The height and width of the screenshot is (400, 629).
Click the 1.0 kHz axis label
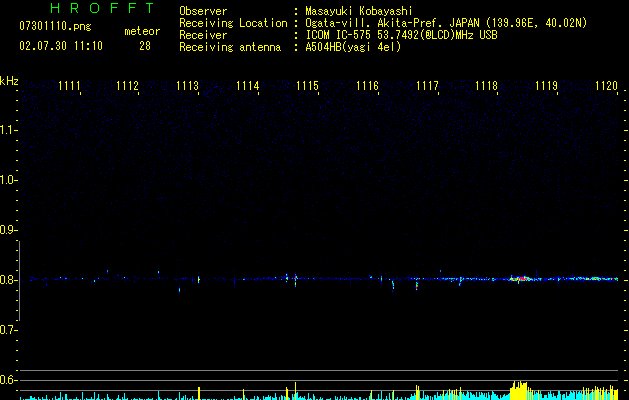click(x=7, y=180)
